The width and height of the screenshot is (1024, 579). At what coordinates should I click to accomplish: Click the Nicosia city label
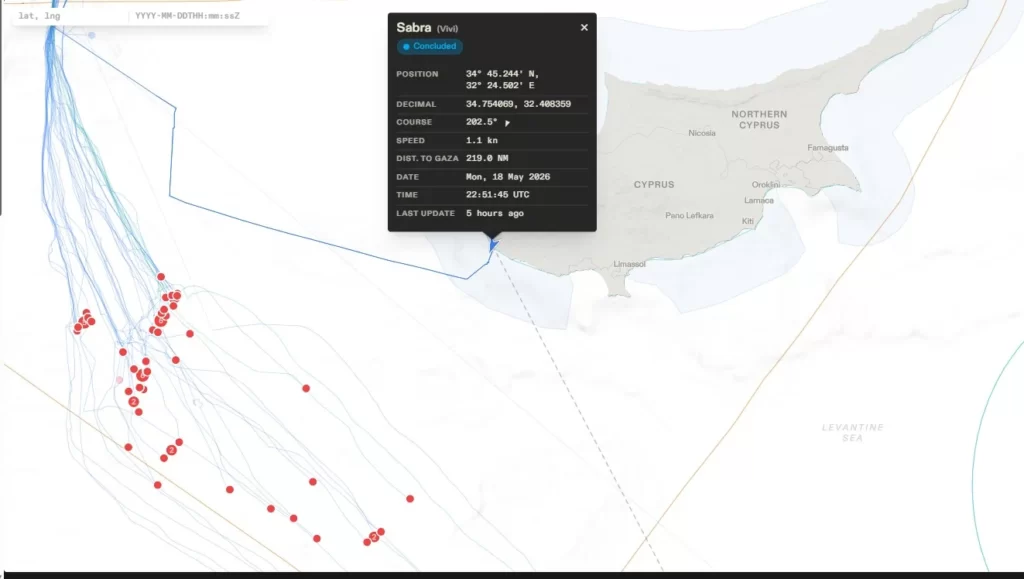701,133
